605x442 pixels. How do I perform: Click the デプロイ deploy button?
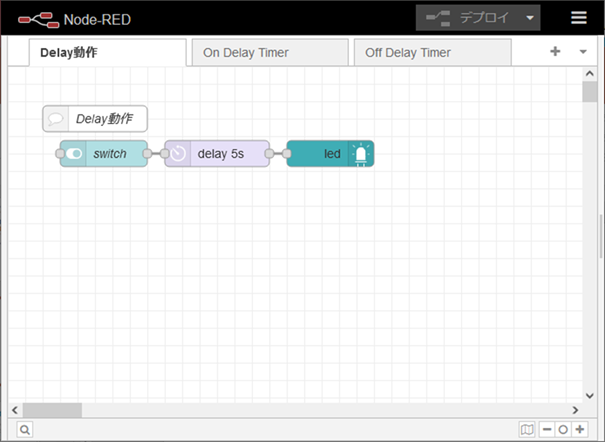click(x=468, y=18)
